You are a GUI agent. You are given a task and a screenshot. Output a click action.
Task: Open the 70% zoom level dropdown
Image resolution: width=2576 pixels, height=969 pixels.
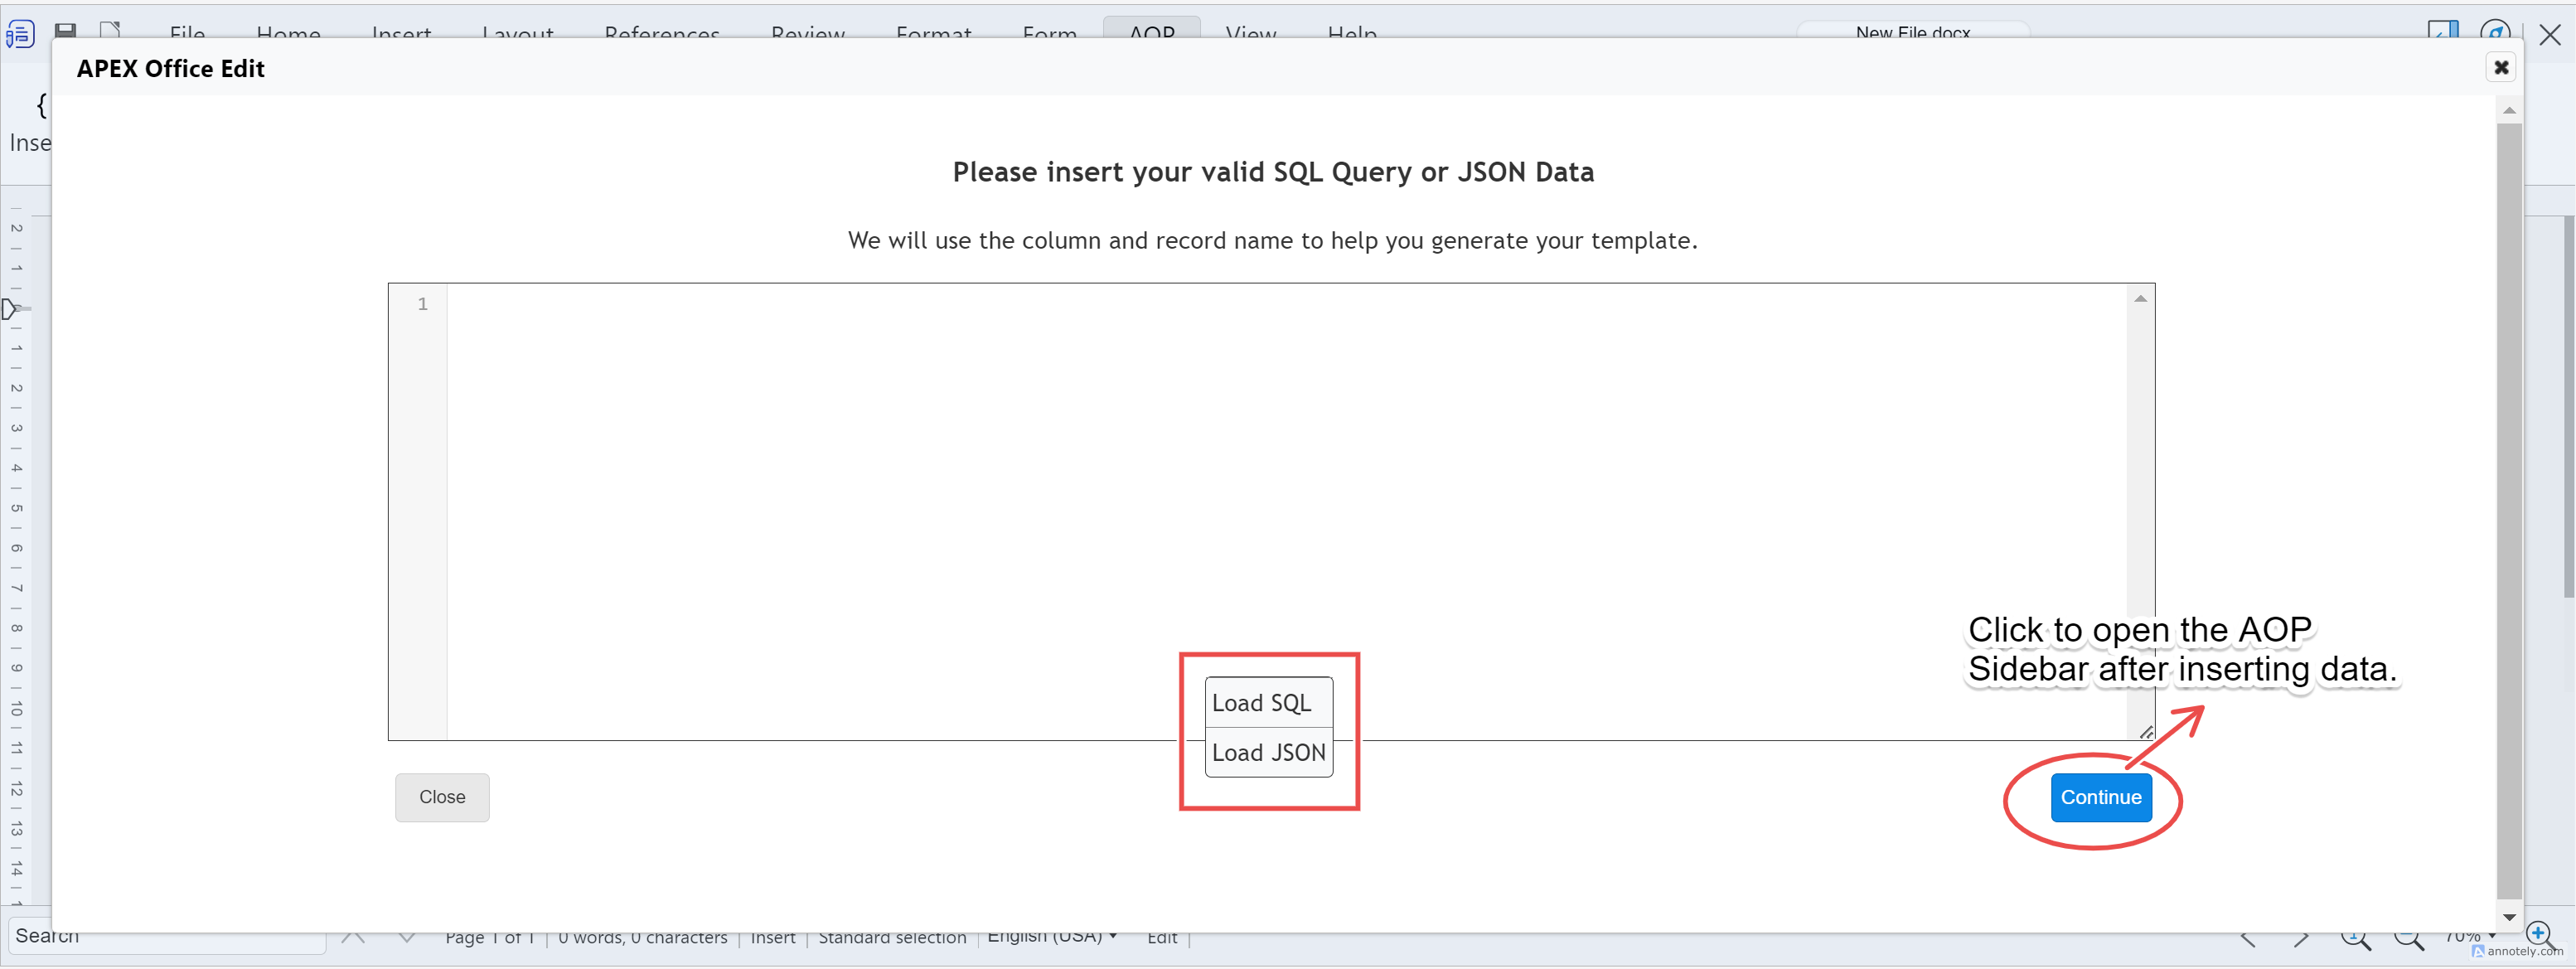tap(2469, 937)
